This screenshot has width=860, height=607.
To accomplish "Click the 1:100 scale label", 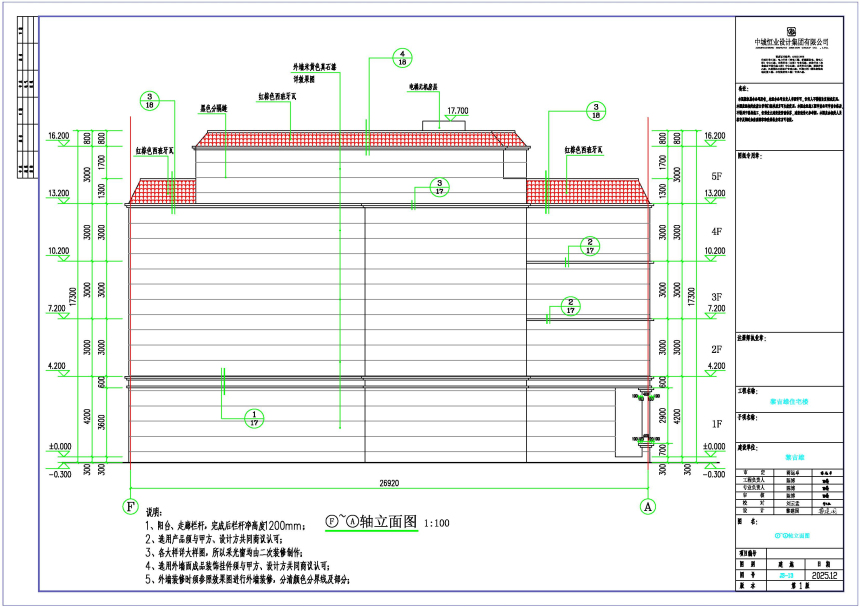I will [x=437, y=523].
